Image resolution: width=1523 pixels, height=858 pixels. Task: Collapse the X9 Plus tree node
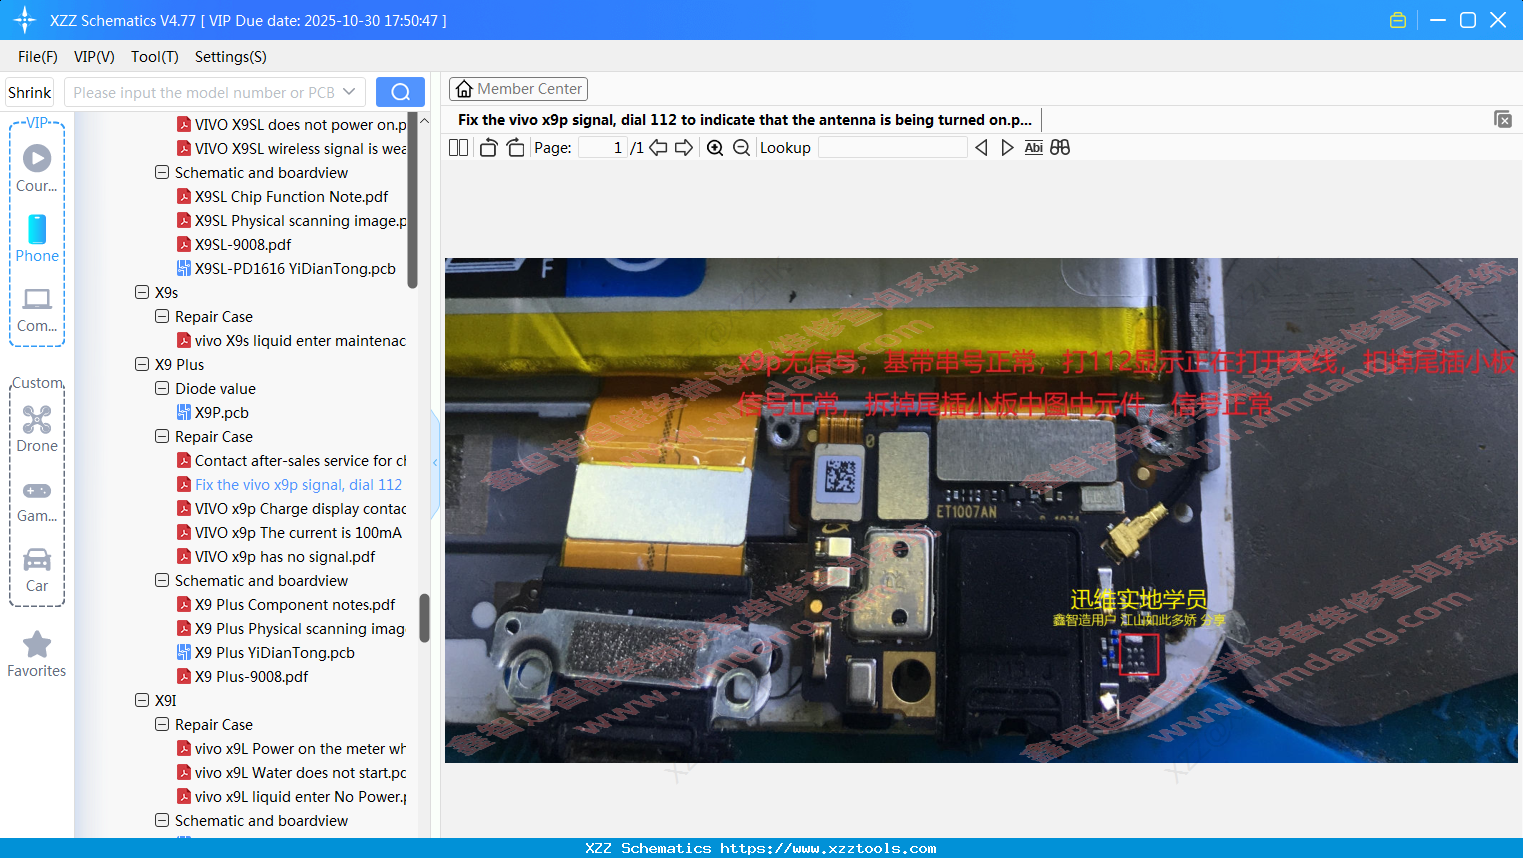click(142, 364)
